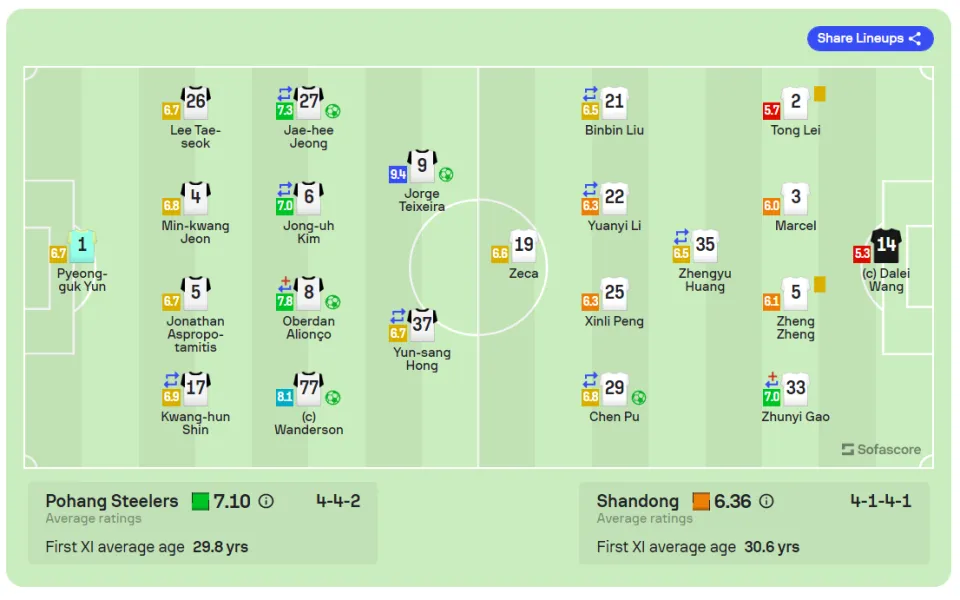
Task: Click injury substitution icon on Oberdan Alionço
Action: point(285,284)
